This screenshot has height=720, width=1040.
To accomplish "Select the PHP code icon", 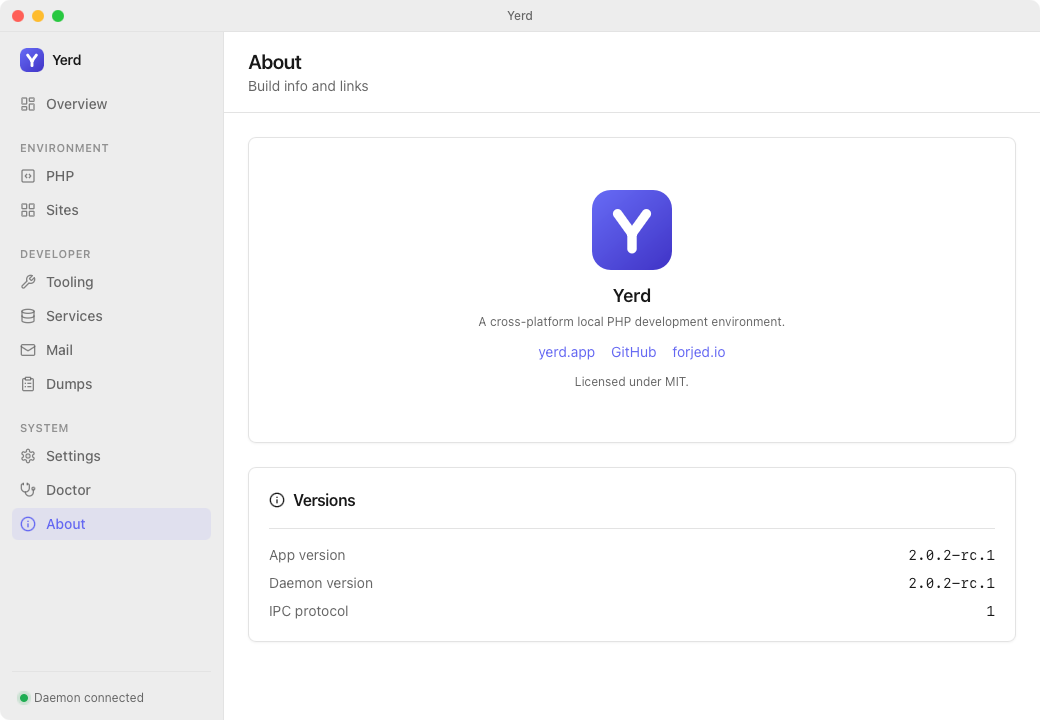I will coord(28,176).
